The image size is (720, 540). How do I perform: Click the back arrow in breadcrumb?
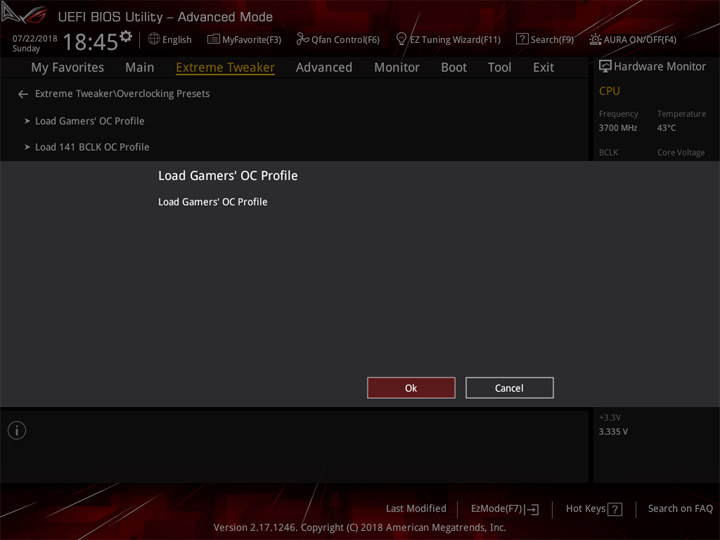click(23, 94)
